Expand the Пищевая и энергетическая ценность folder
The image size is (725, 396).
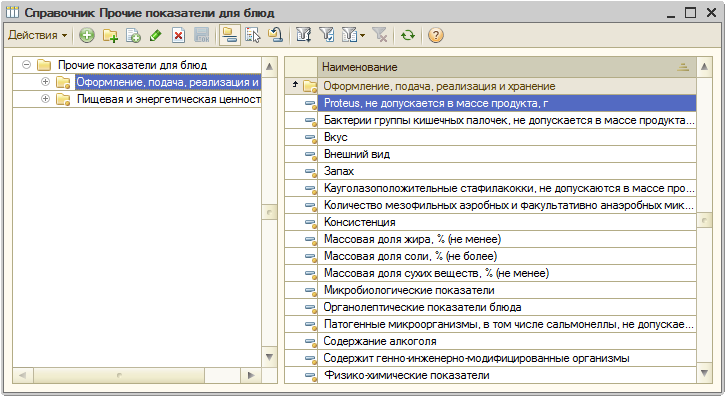click(x=45, y=99)
